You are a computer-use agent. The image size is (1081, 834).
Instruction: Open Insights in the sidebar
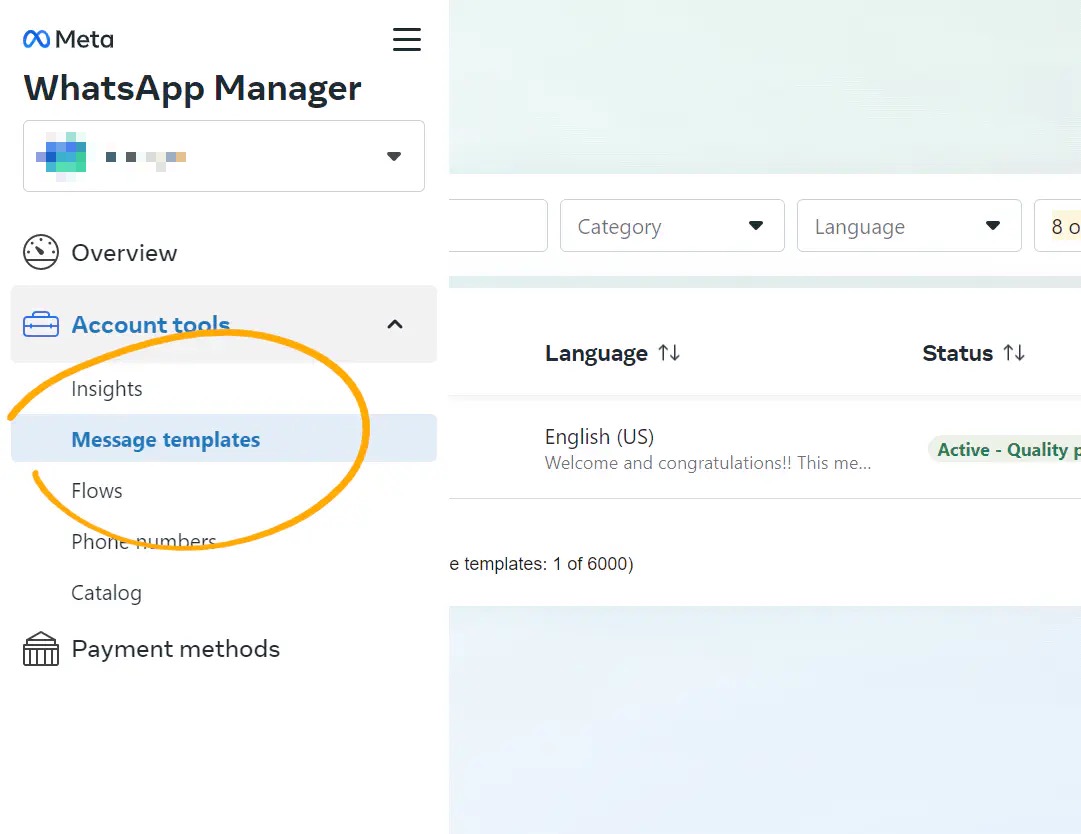[107, 389]
